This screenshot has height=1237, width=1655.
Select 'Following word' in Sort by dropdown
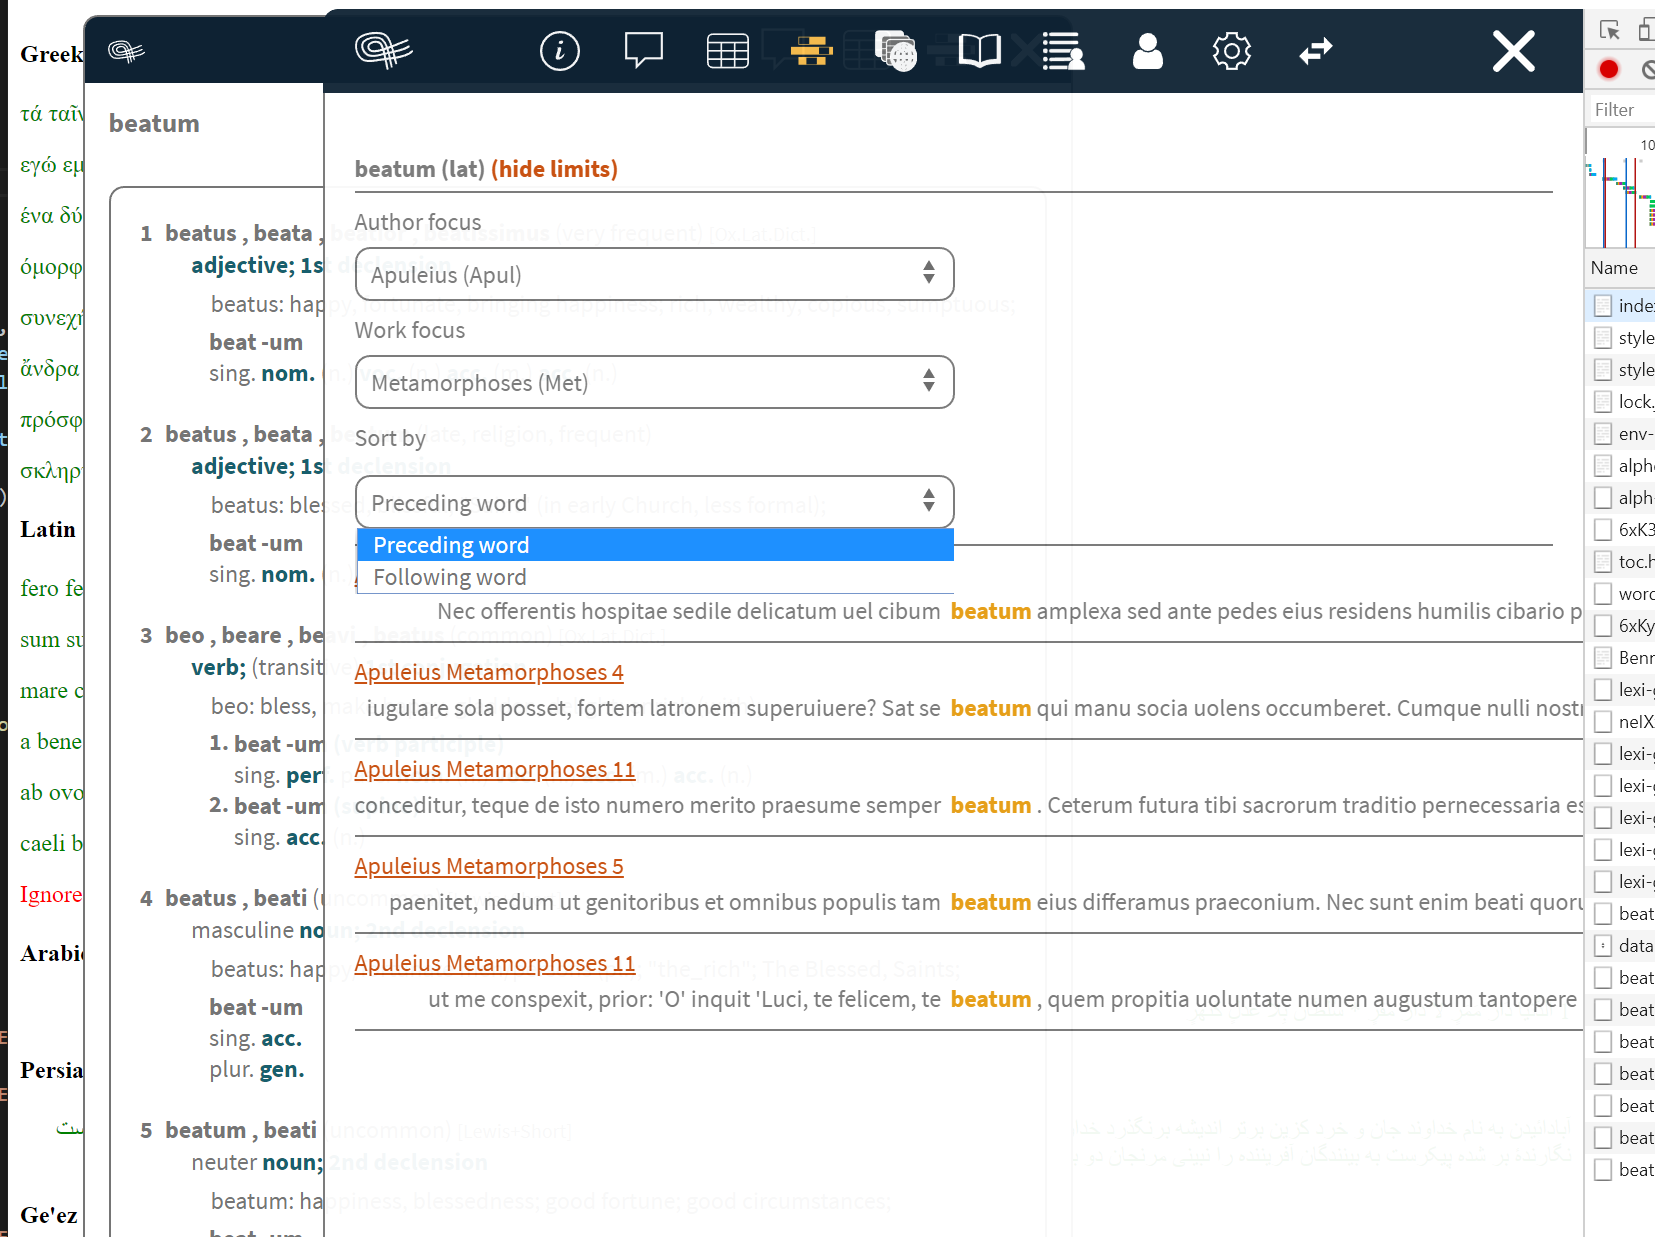coord(449,577)
